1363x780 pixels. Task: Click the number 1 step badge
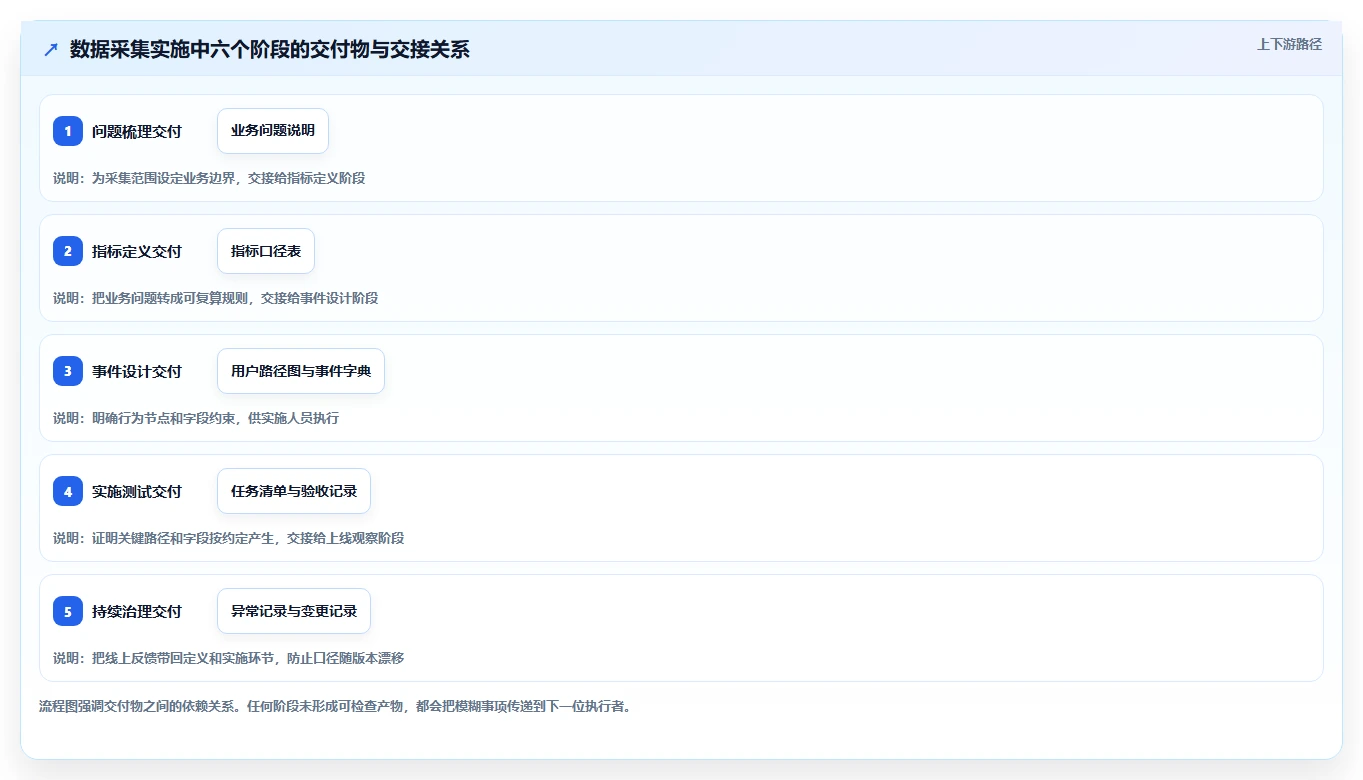[68, 131]
